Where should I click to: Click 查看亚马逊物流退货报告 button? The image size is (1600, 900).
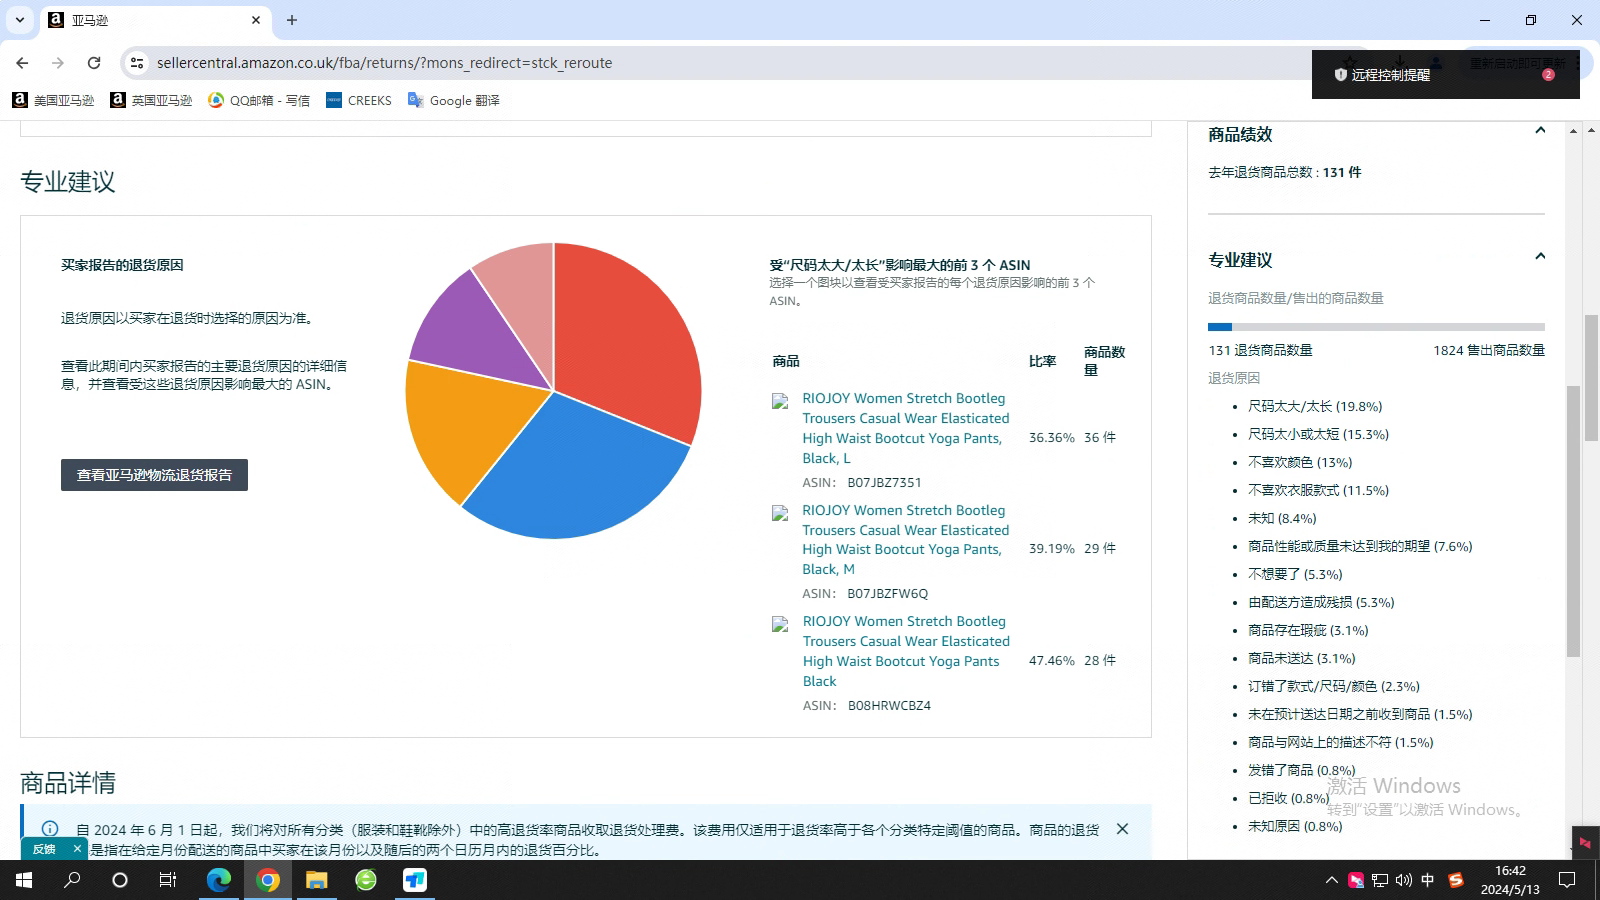(x=154, y=475)
